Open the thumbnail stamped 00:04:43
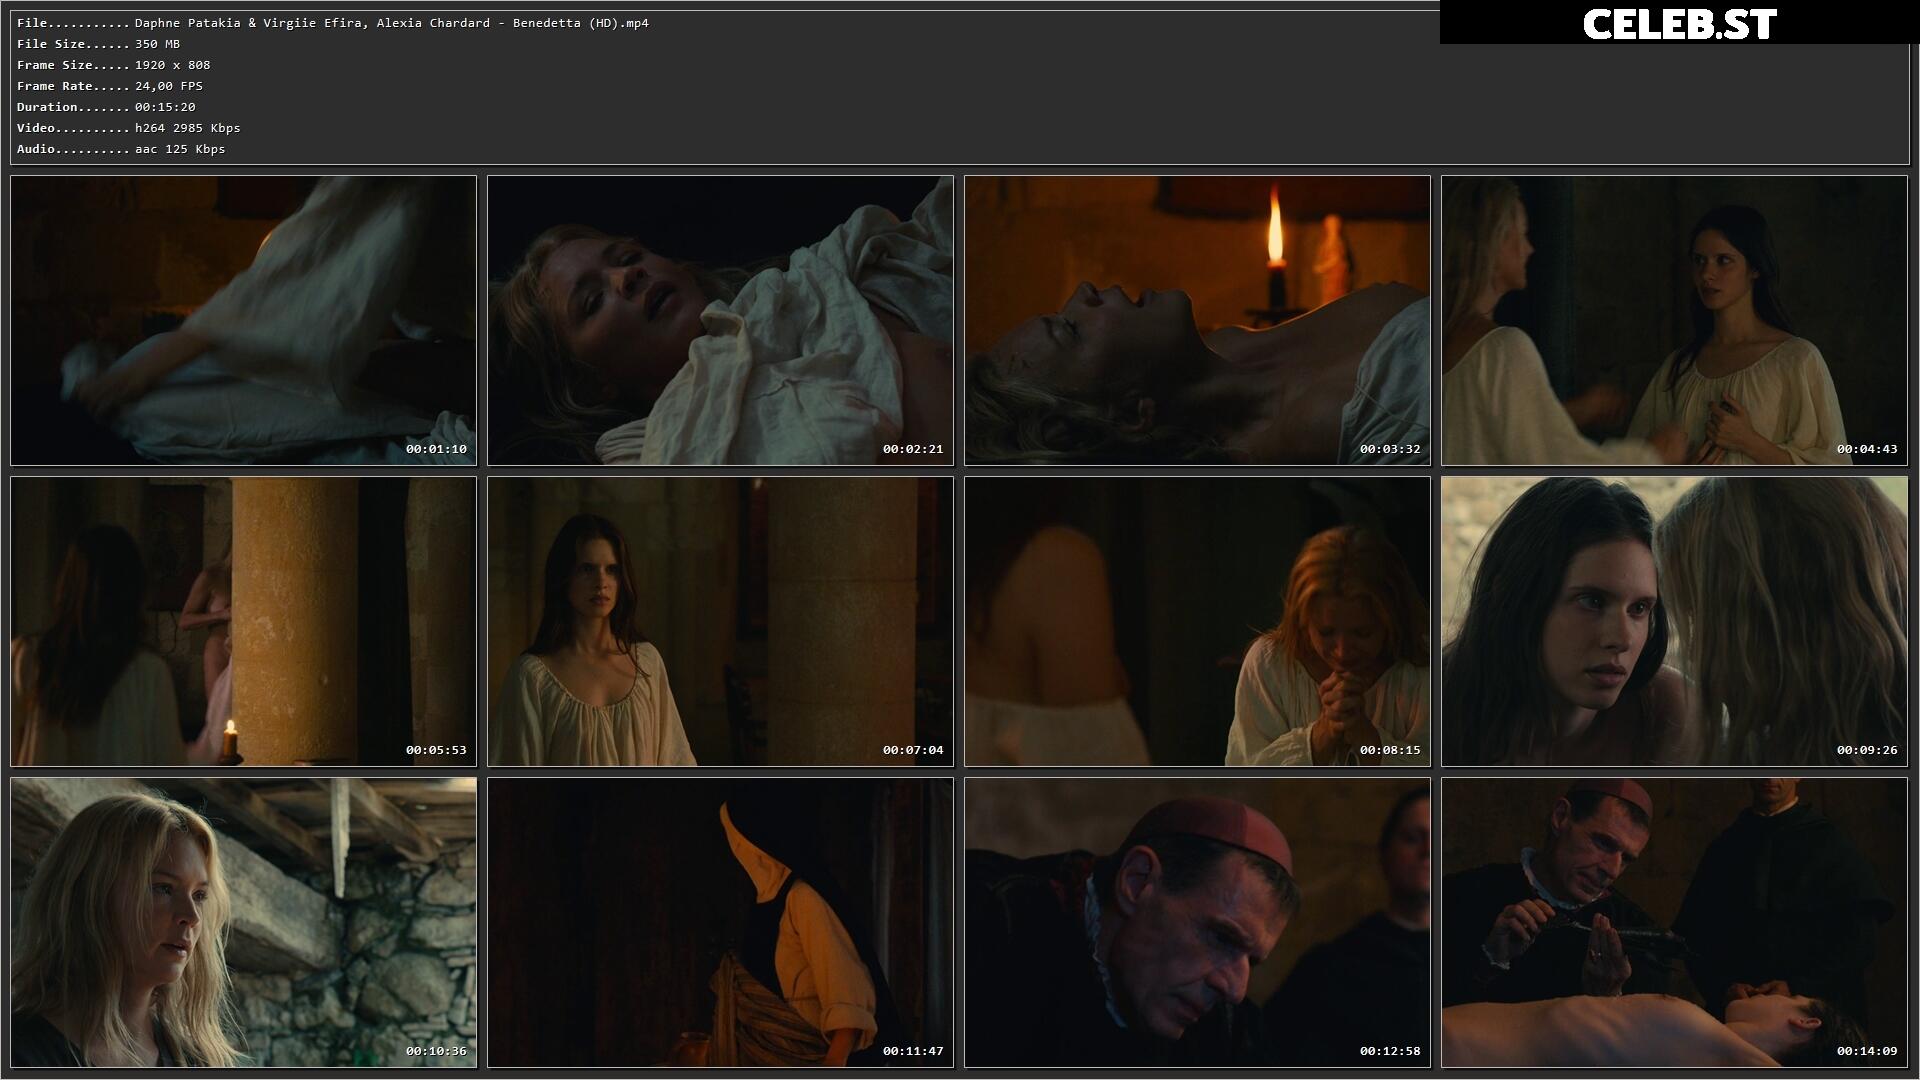Screen dimensions: 1920x1080 (1674, 321)
